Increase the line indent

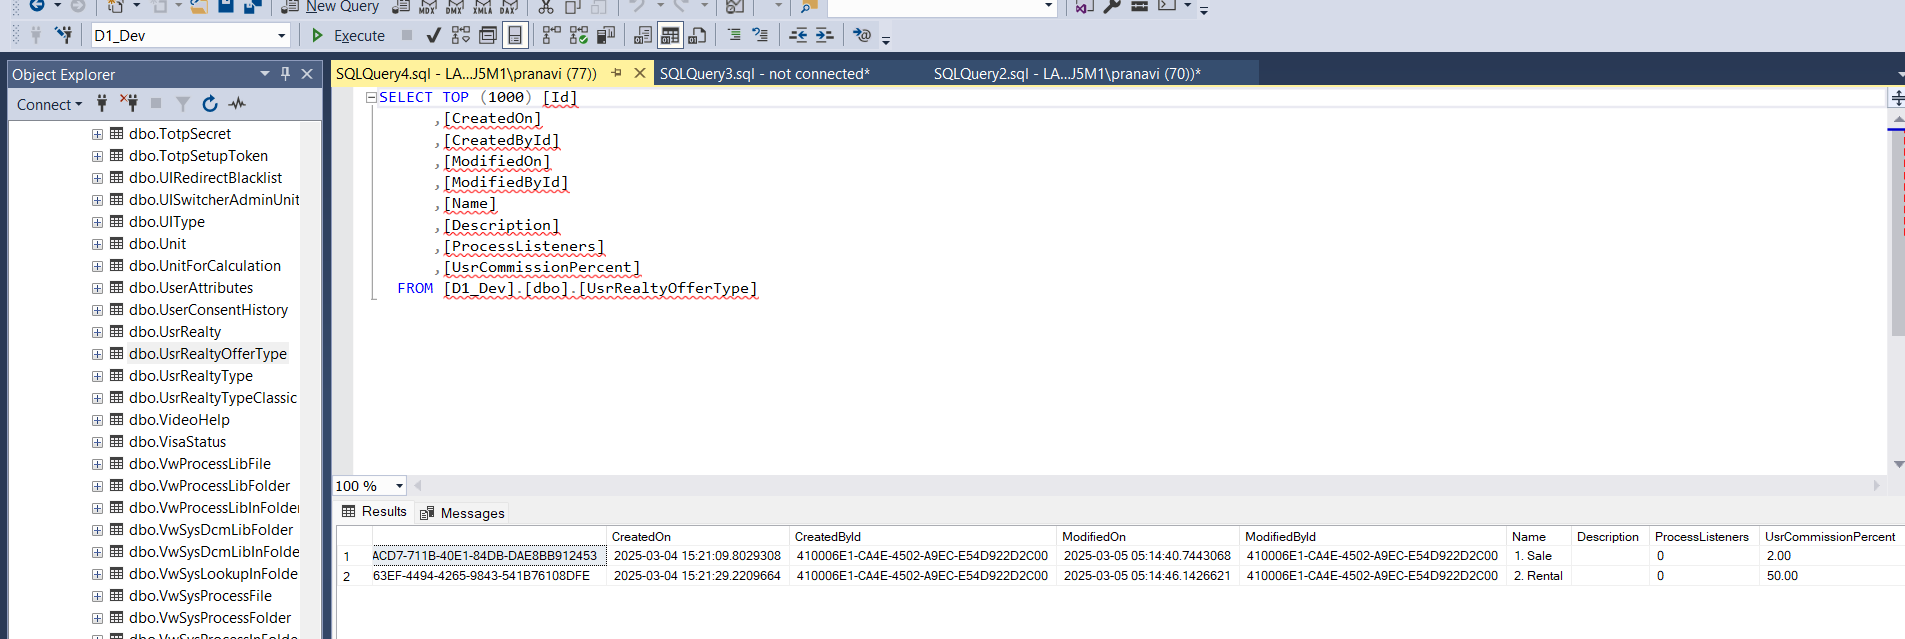coord(825,35)
